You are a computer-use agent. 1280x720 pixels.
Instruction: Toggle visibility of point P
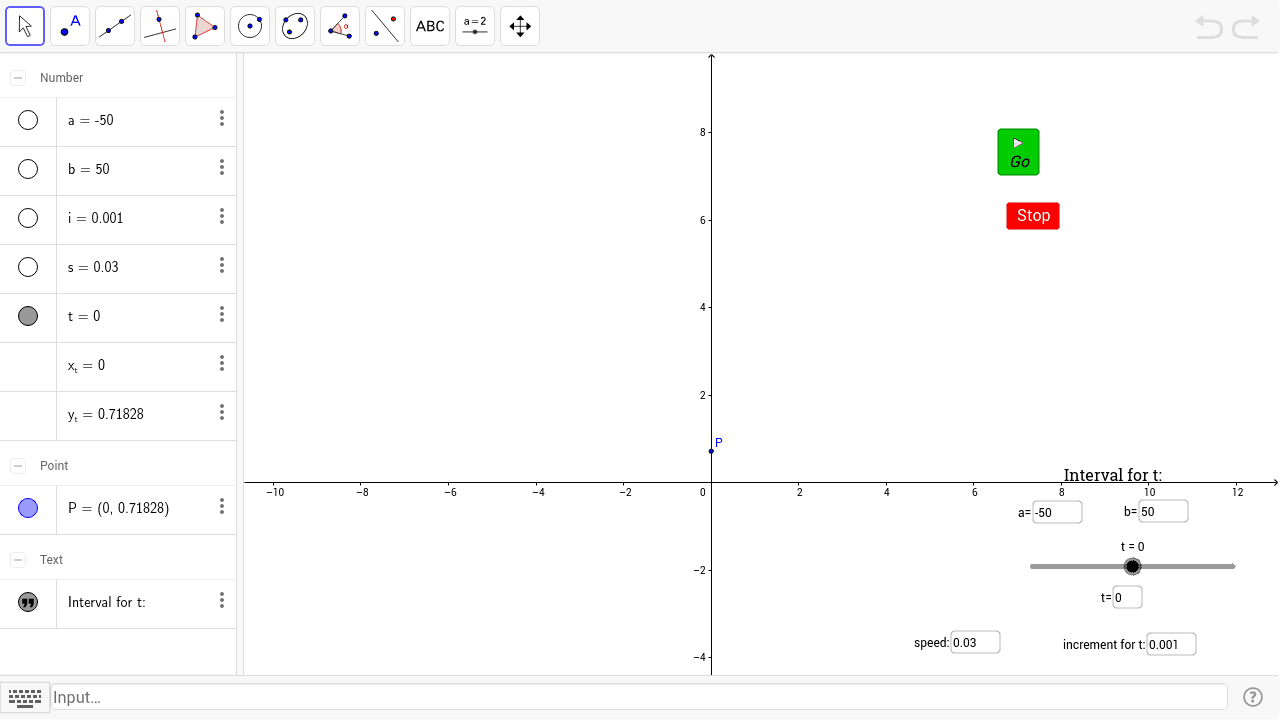[28, 508]
